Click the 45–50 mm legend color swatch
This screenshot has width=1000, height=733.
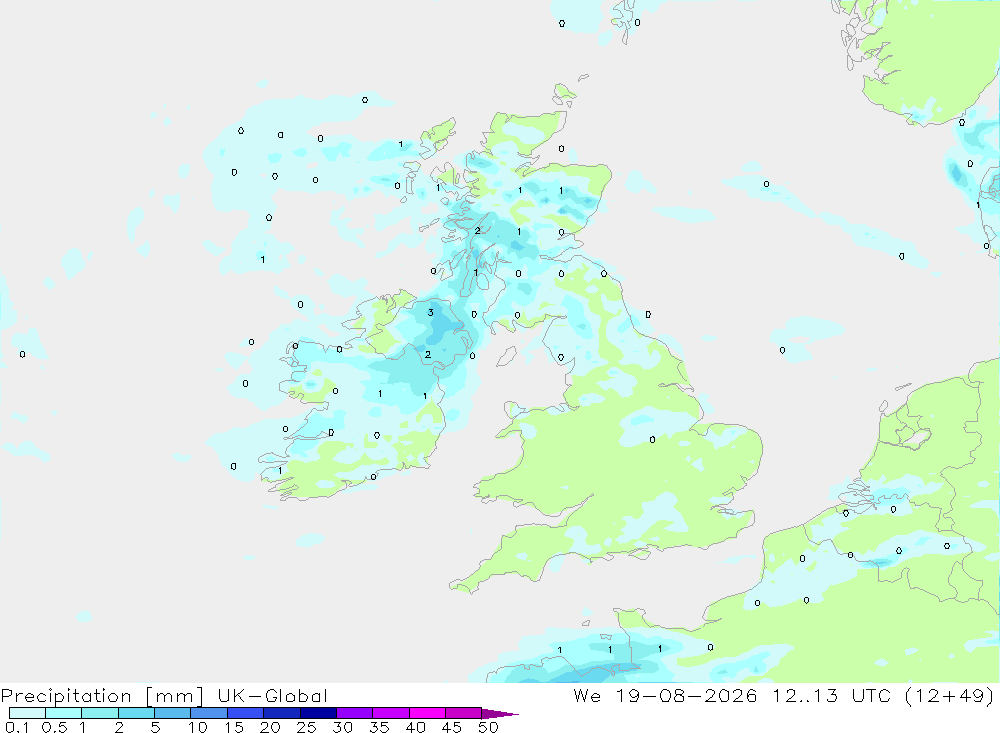pos(463,713)
